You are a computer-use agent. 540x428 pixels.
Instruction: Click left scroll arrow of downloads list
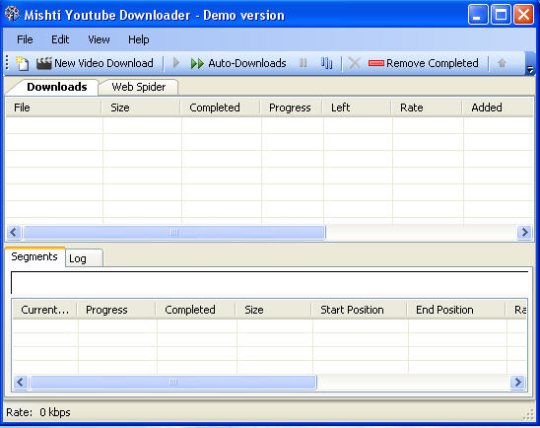[14, 232]
